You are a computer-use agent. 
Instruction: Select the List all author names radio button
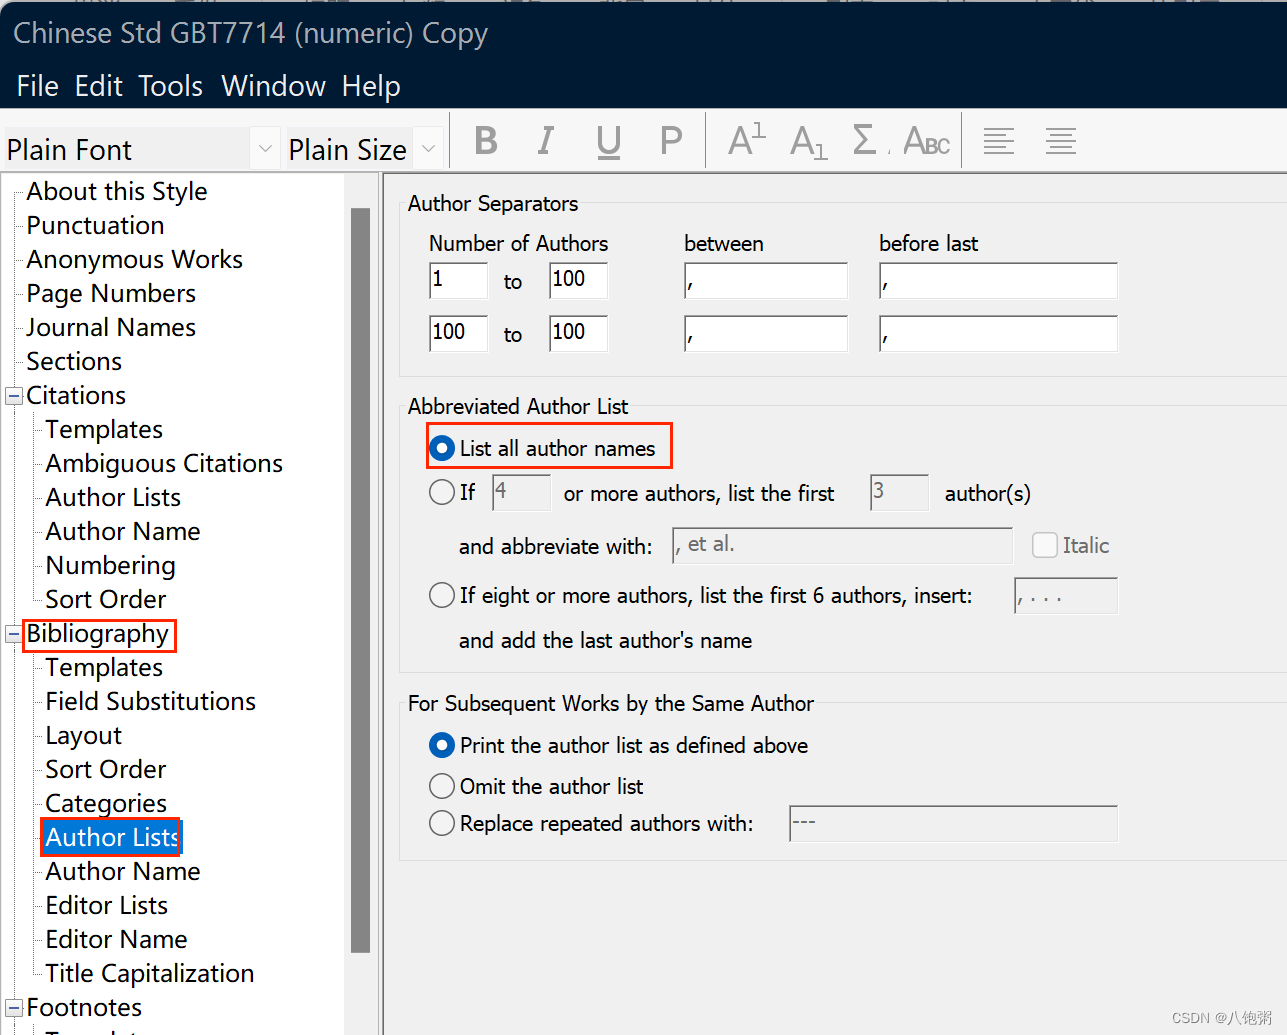(442, 448)
